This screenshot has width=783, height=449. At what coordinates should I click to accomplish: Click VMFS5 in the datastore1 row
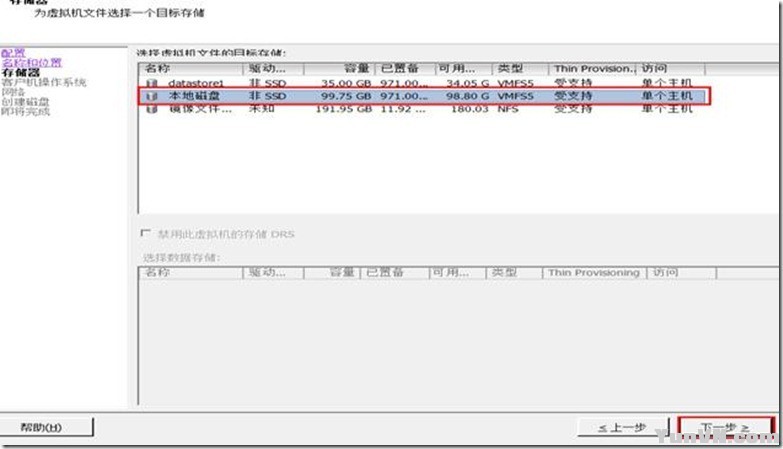point(515,83)
